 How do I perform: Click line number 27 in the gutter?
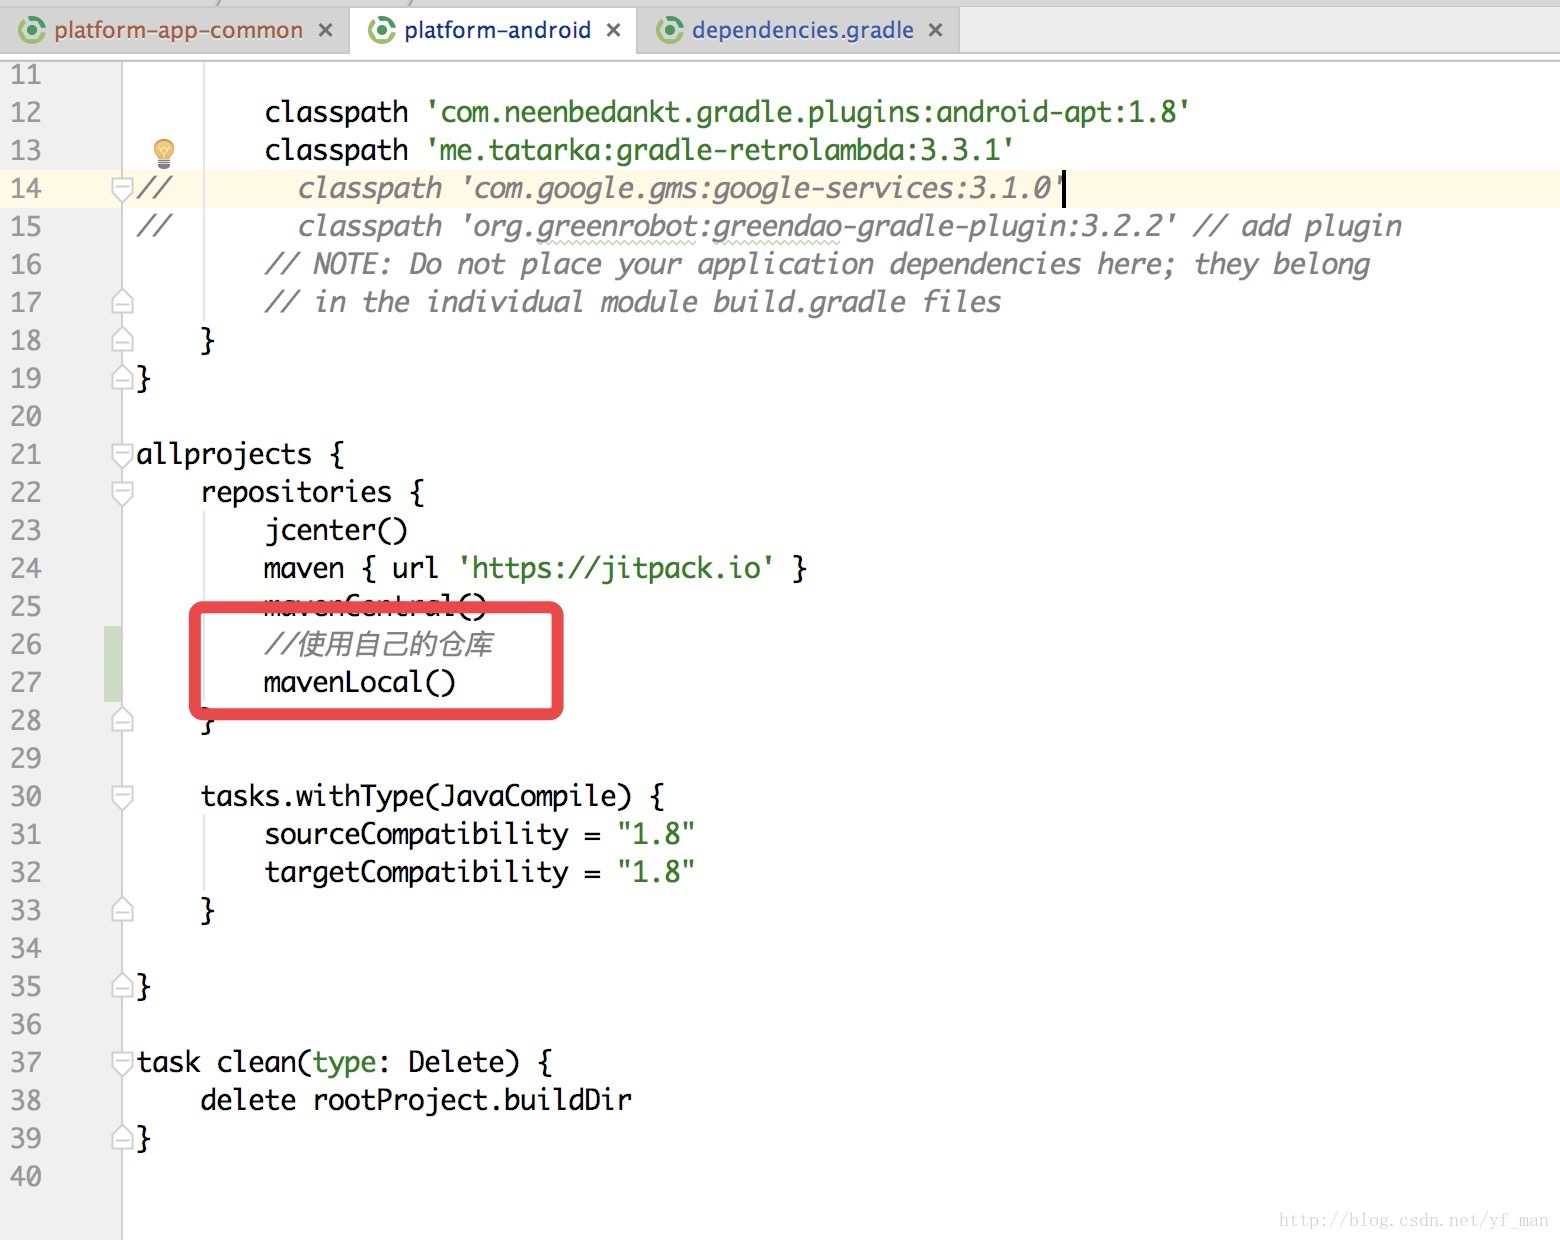pos(26,682)
